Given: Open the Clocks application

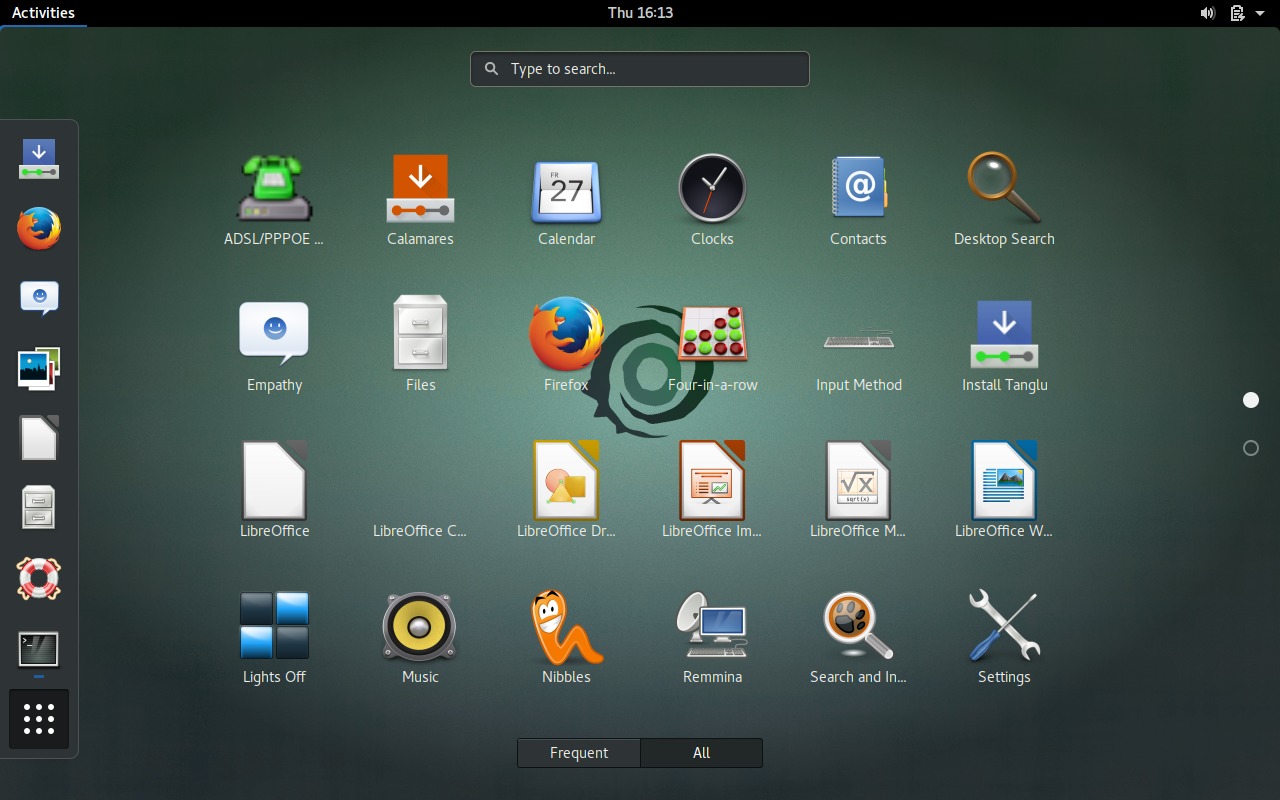Looking at the screenshot, I should pyautogui.click(x=712, y=187).
